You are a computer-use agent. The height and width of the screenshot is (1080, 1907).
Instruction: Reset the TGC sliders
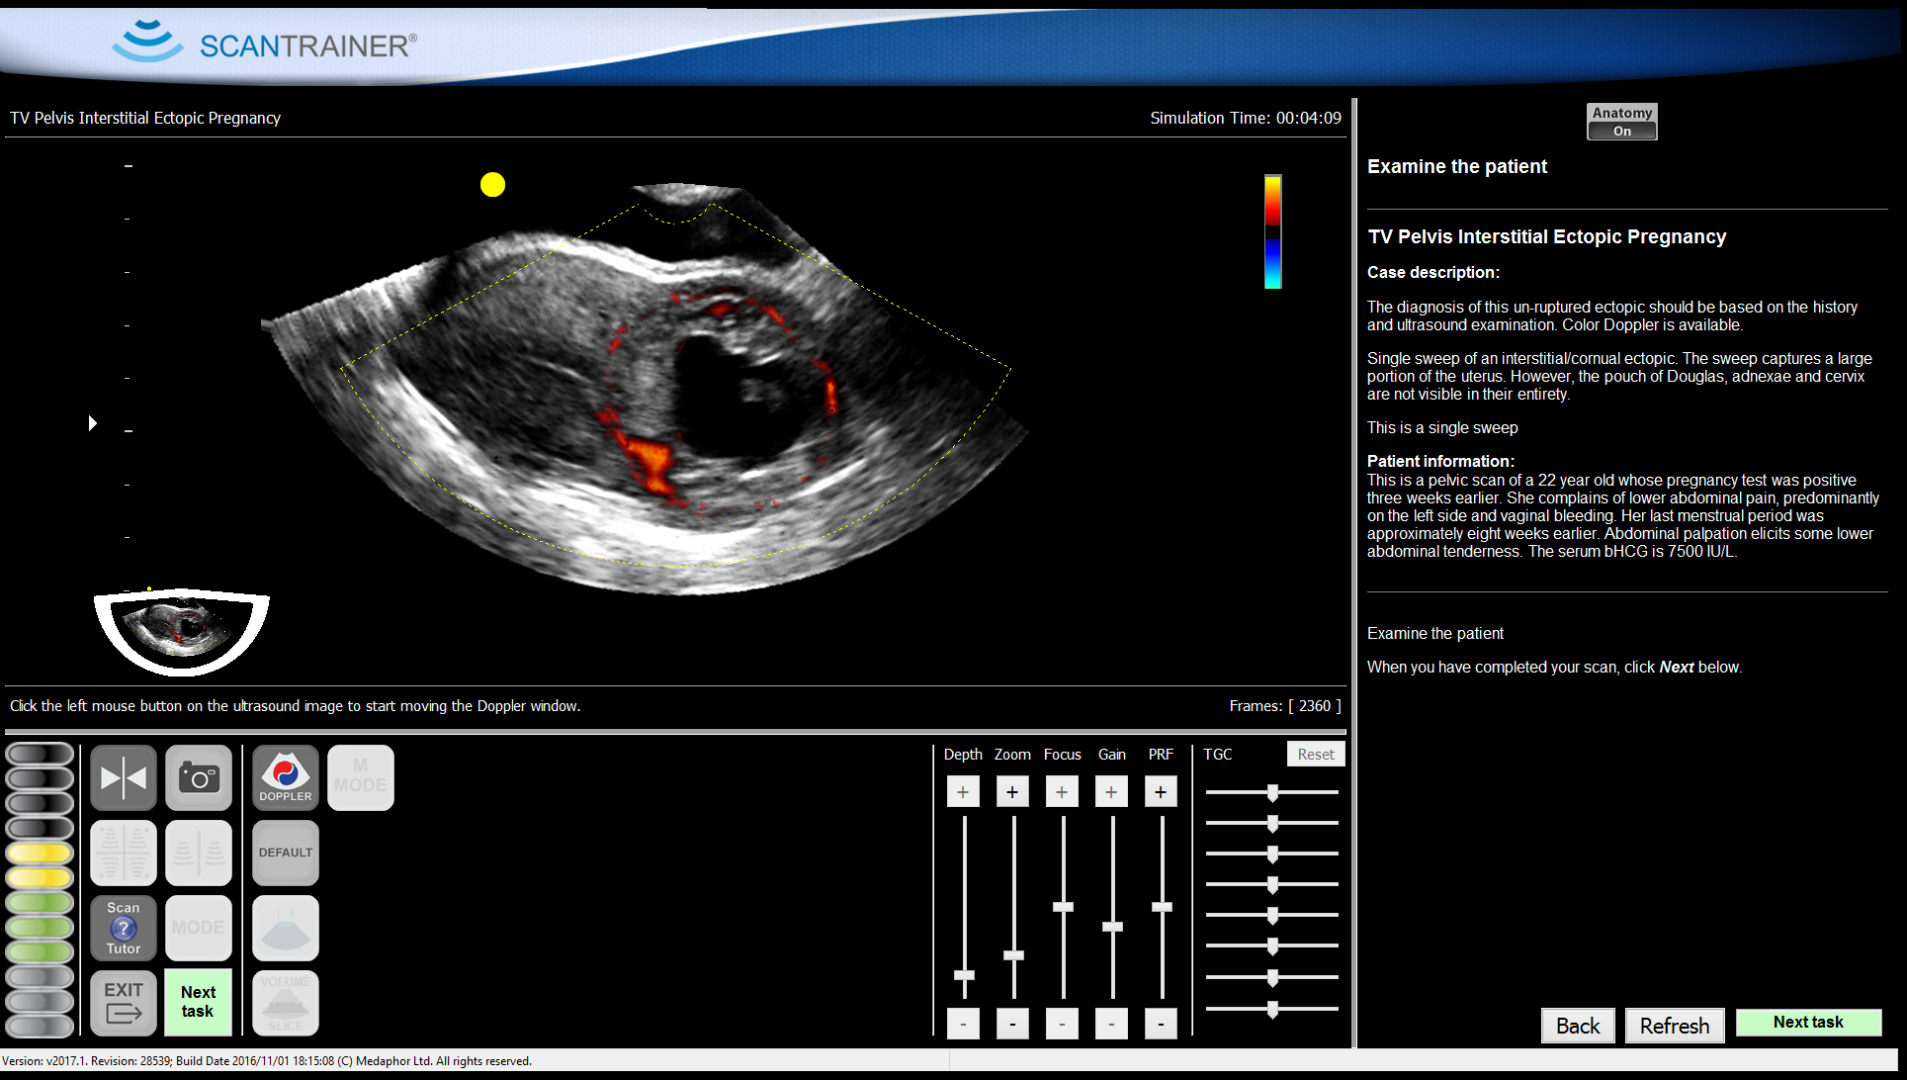click(x=1314, y=754)
